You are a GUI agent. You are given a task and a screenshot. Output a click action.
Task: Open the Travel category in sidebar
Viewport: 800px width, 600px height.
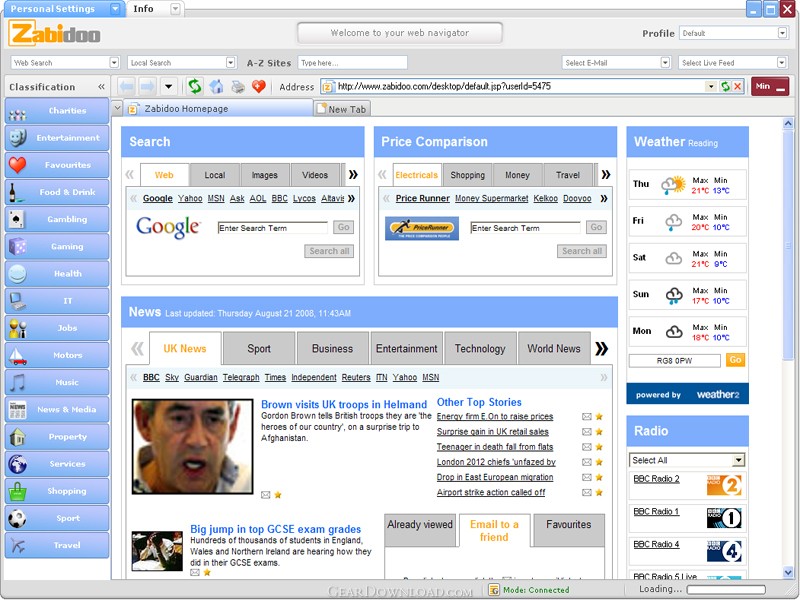[x=57, y=545]
